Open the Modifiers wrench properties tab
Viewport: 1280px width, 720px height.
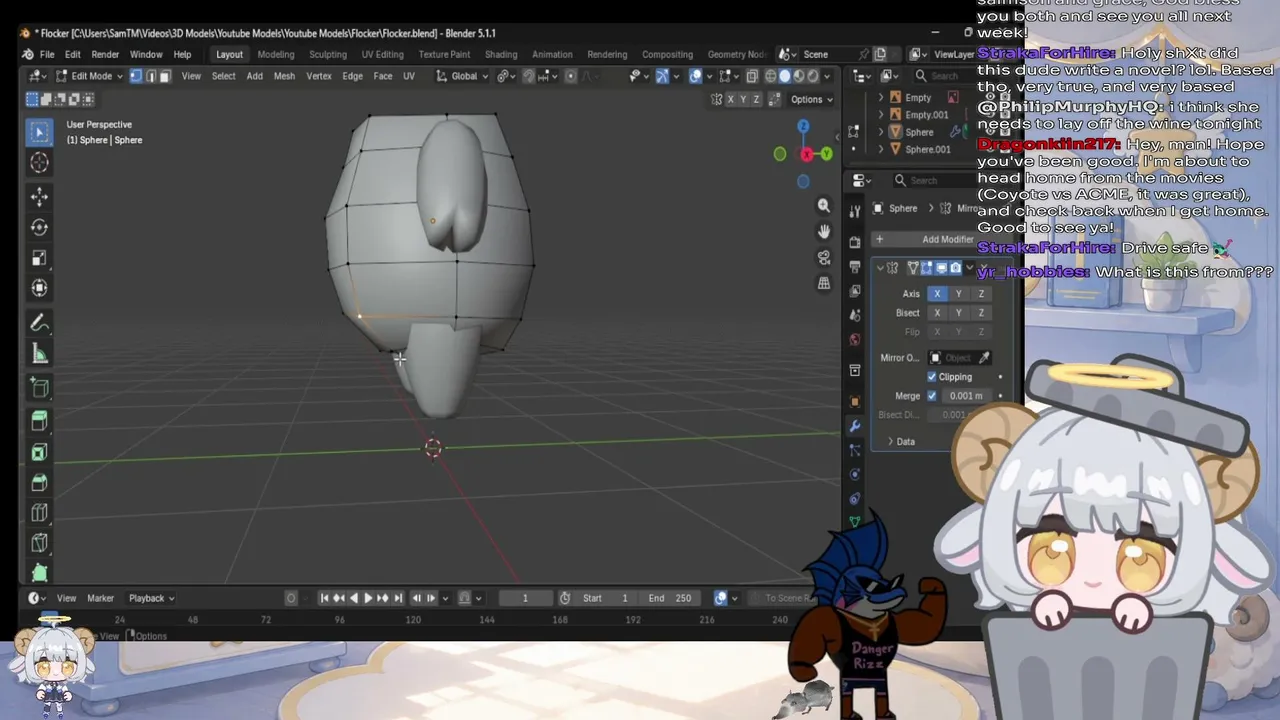(x=854, y=426)
